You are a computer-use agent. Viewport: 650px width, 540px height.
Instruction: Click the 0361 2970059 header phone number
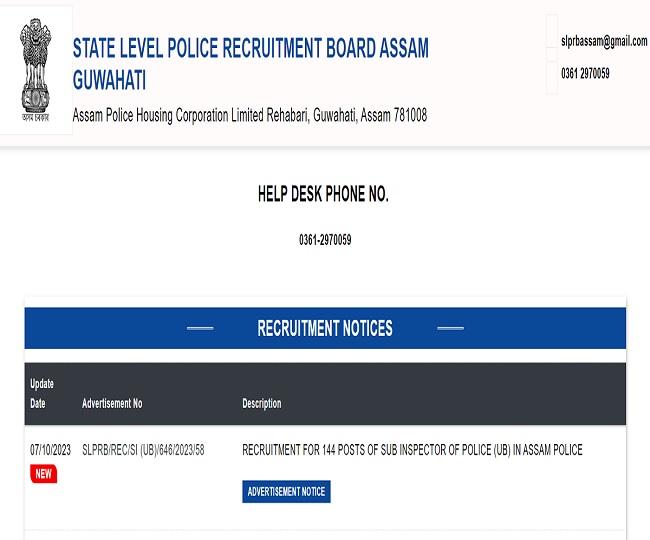point(585,74)
